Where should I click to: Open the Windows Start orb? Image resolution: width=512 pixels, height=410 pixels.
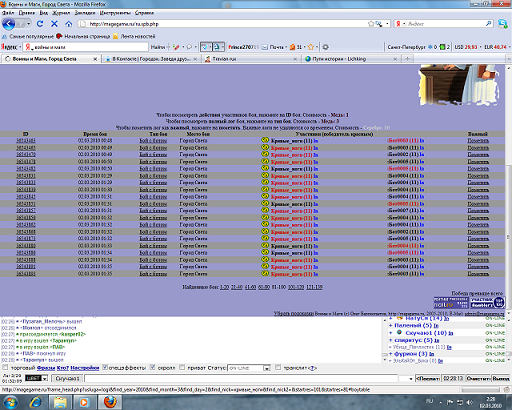[10, 402]
